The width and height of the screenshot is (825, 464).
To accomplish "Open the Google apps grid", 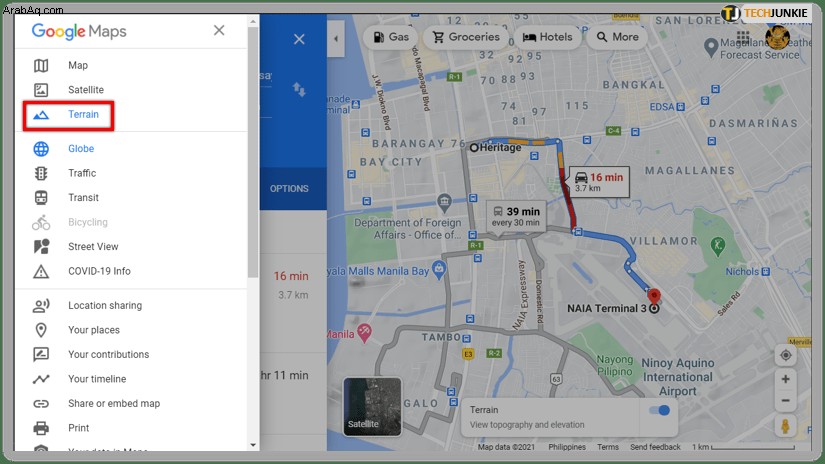I will [743, 37].
